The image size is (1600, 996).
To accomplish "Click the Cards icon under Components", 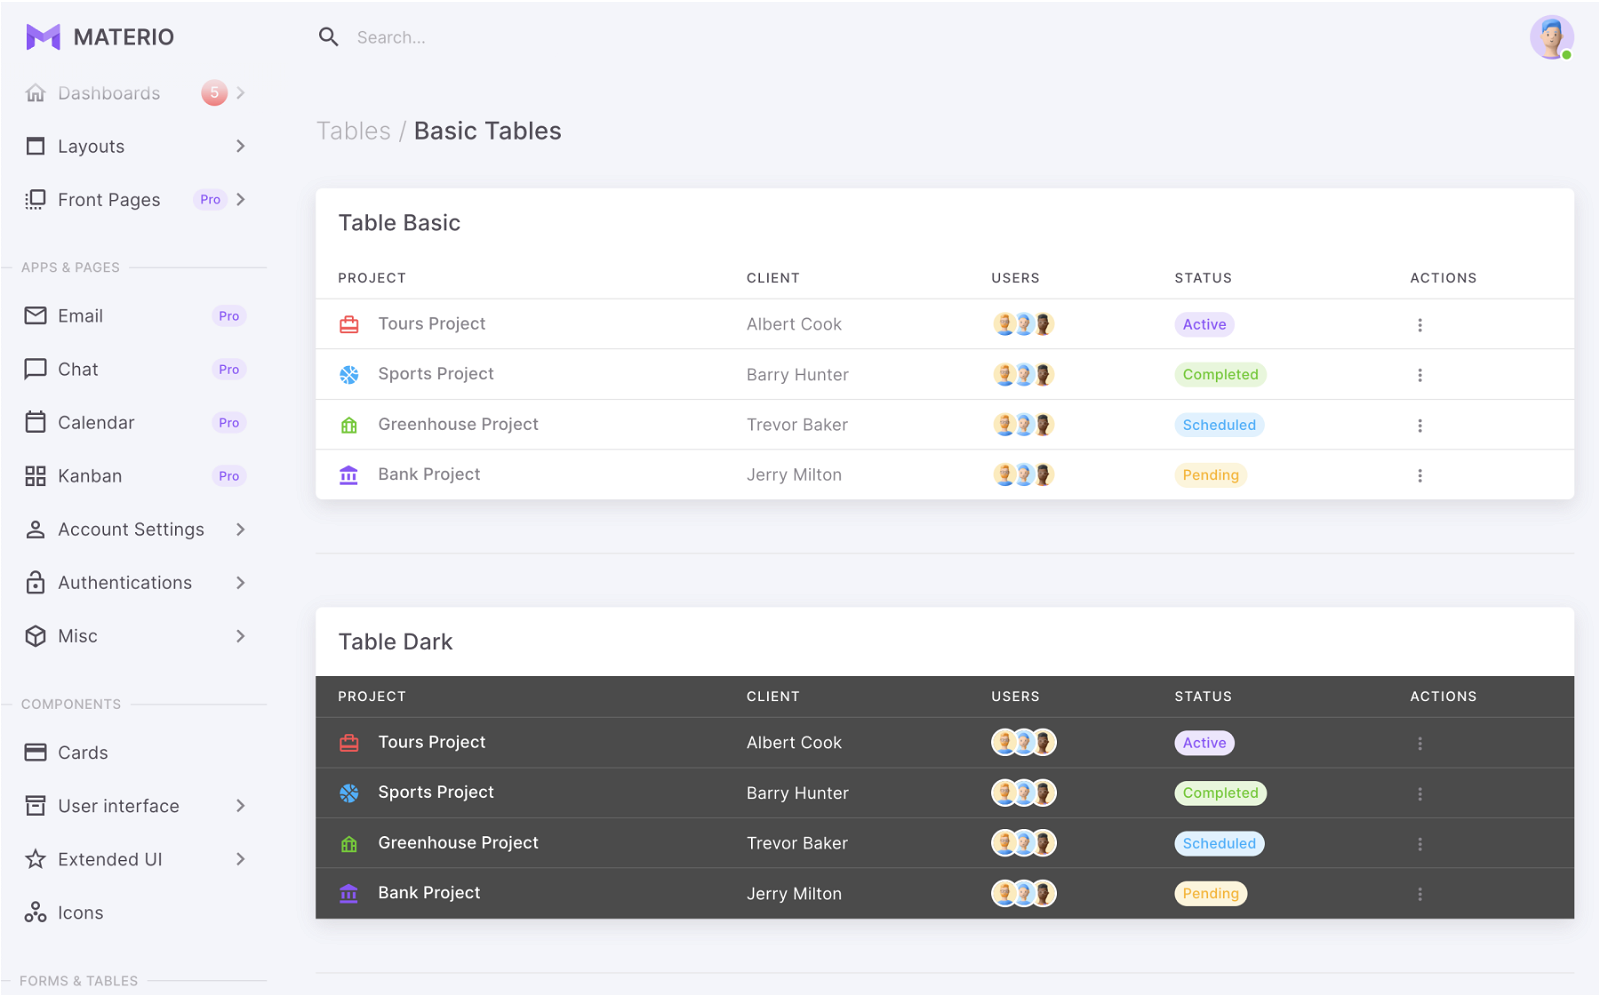I will click(x=36, y=752).
